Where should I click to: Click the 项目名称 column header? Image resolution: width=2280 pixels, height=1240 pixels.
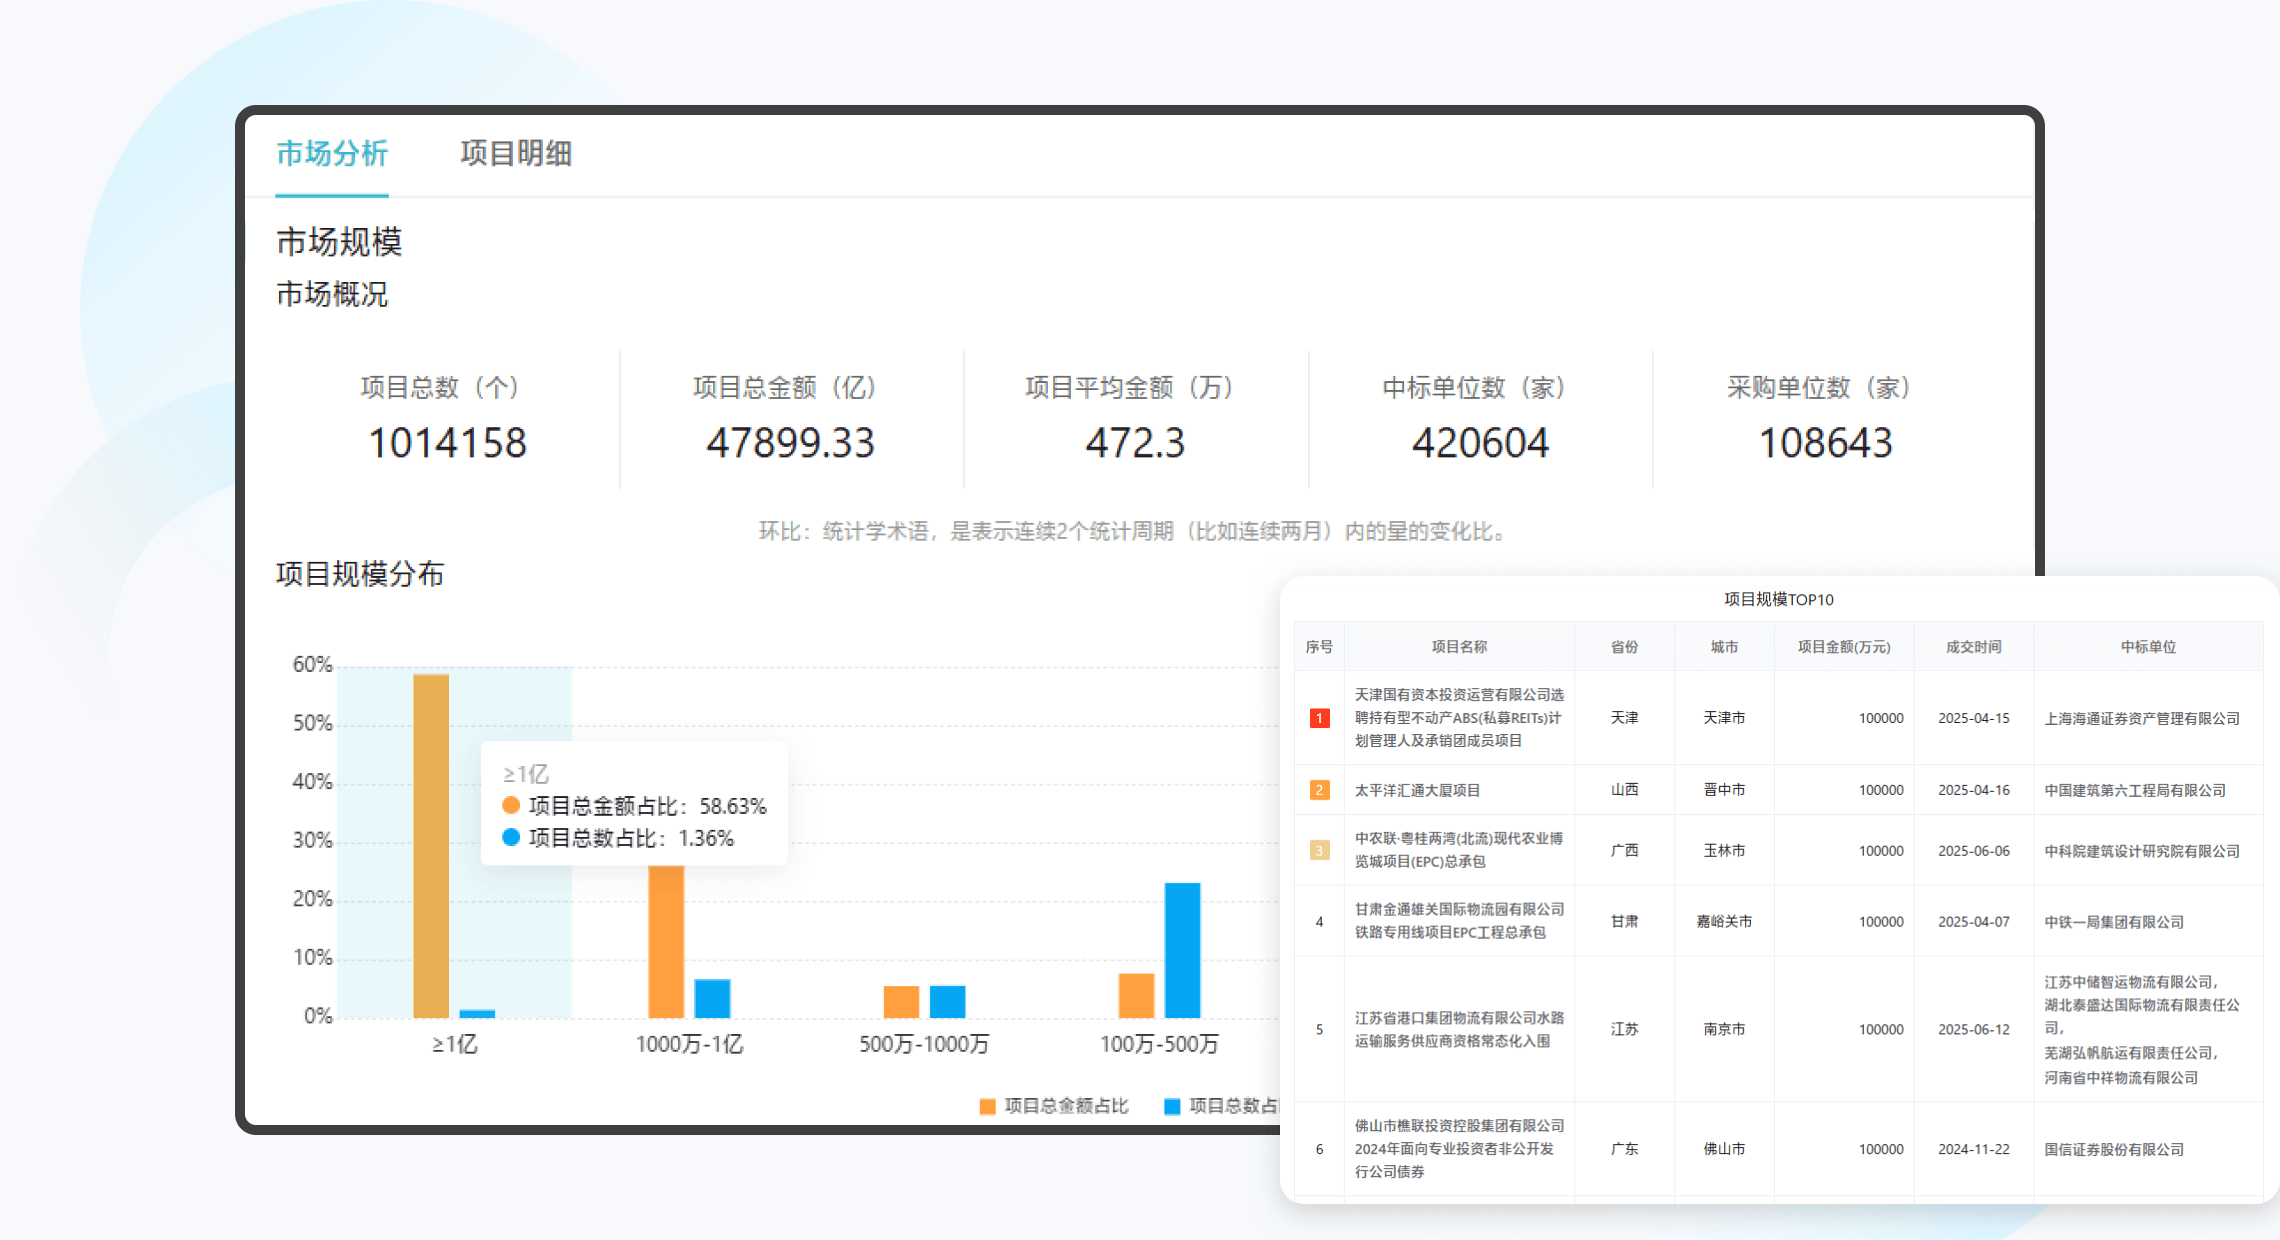1459,647
